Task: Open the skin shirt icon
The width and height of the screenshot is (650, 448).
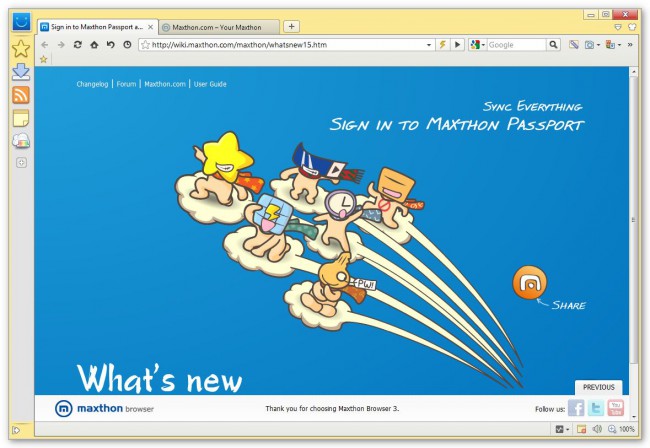Action: tap(632, 27)
